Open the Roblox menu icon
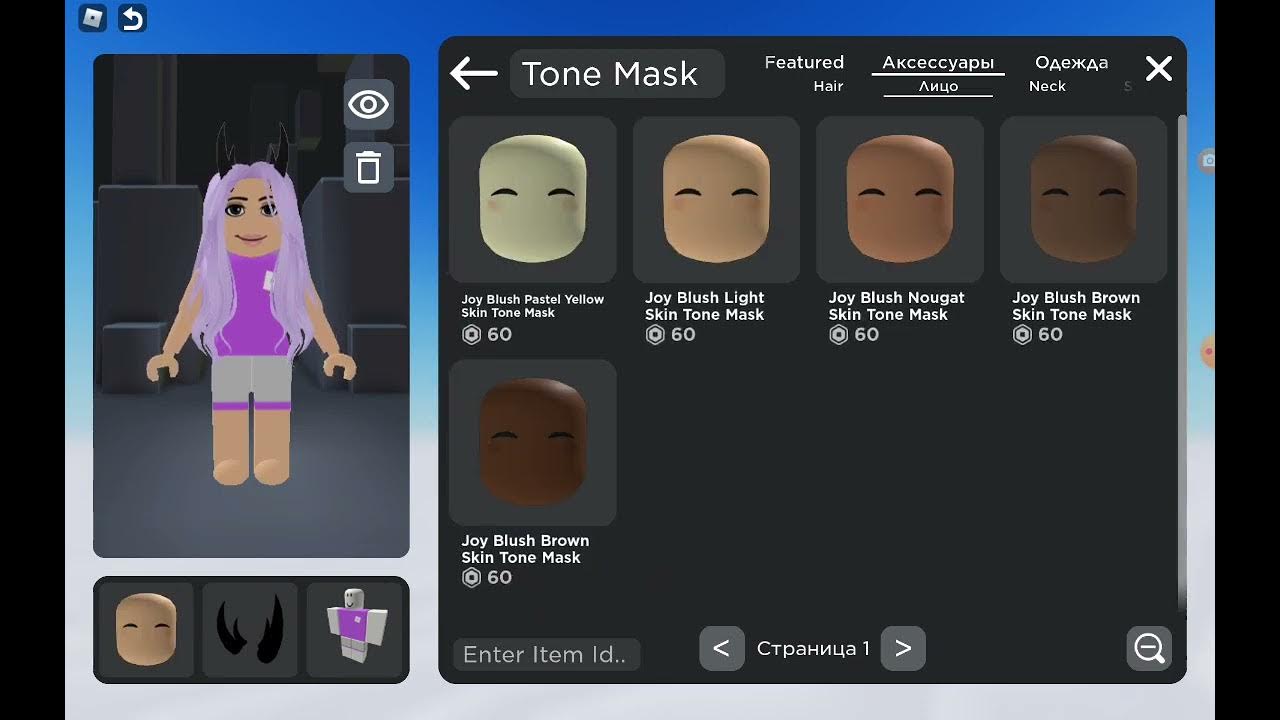Viewport: 1280px width, 720px height. 92,18
